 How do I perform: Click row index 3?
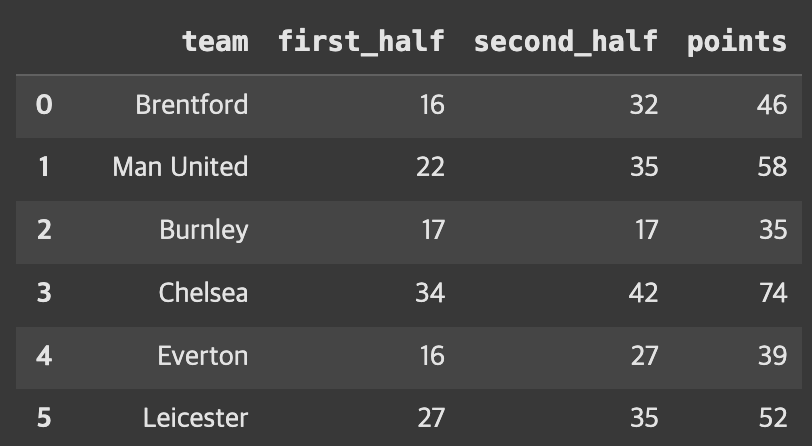tap(44, 293)
